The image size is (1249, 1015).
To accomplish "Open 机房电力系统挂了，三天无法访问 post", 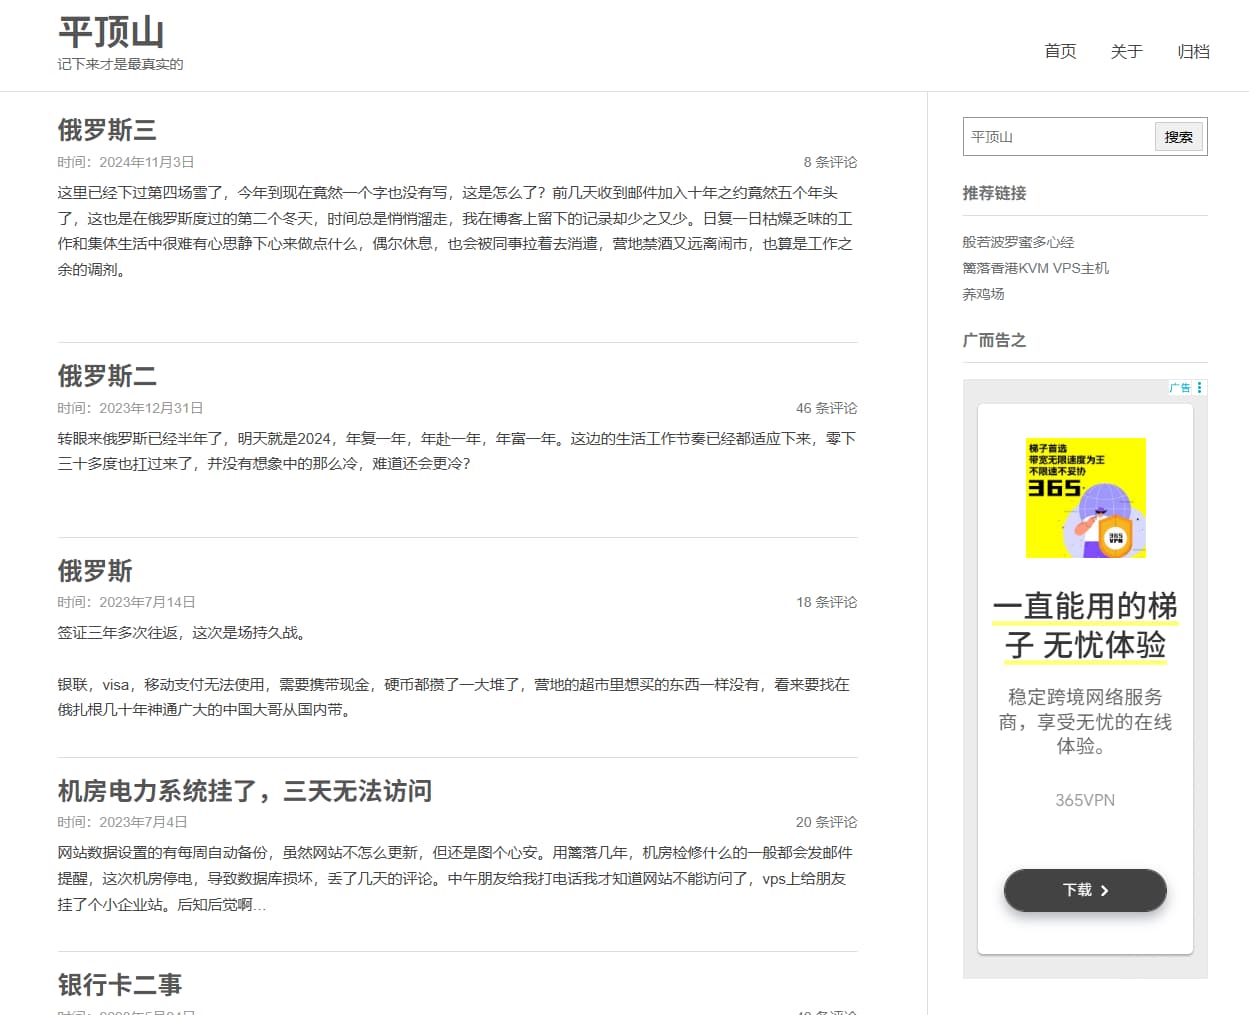I will pyautogui.click(x=245, y=791).
